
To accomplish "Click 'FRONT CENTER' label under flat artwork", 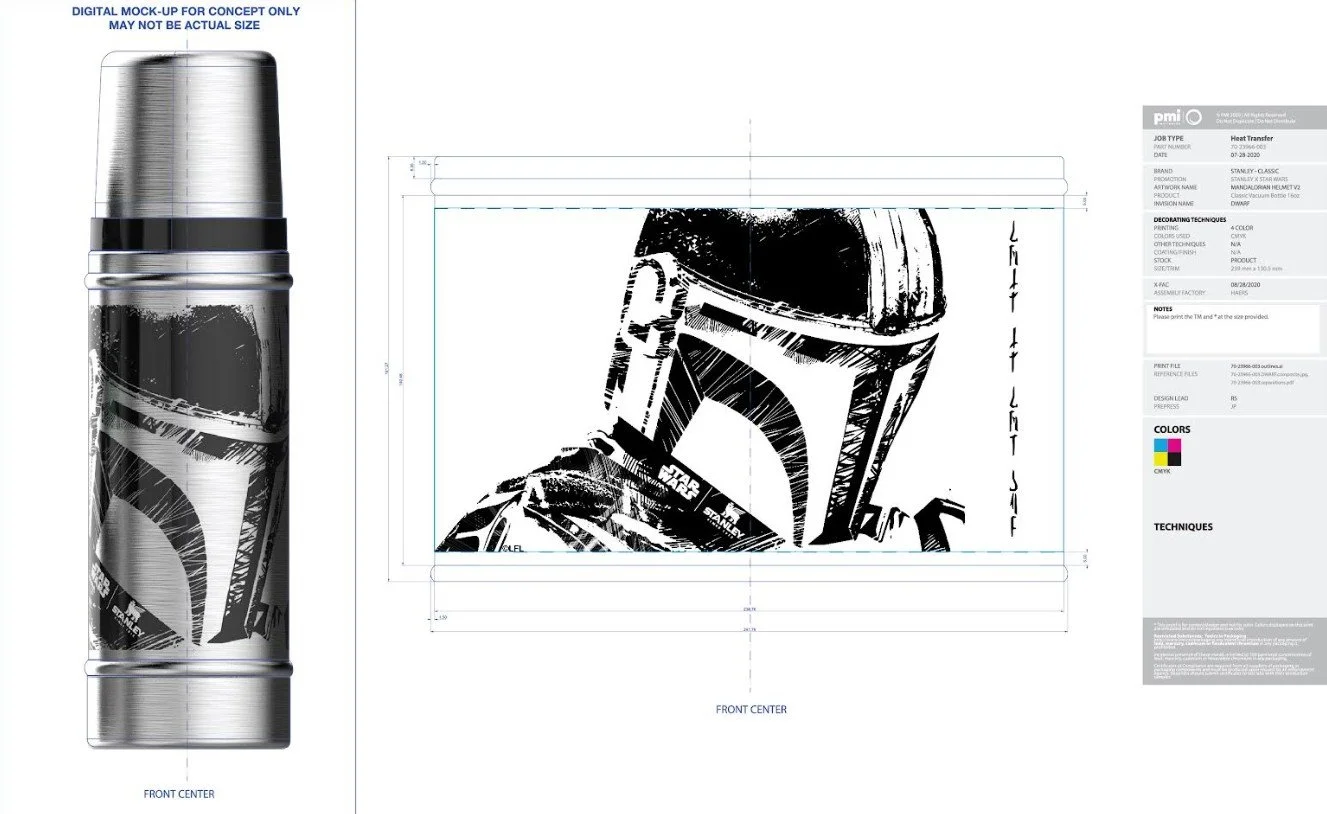I will [751, 710].
